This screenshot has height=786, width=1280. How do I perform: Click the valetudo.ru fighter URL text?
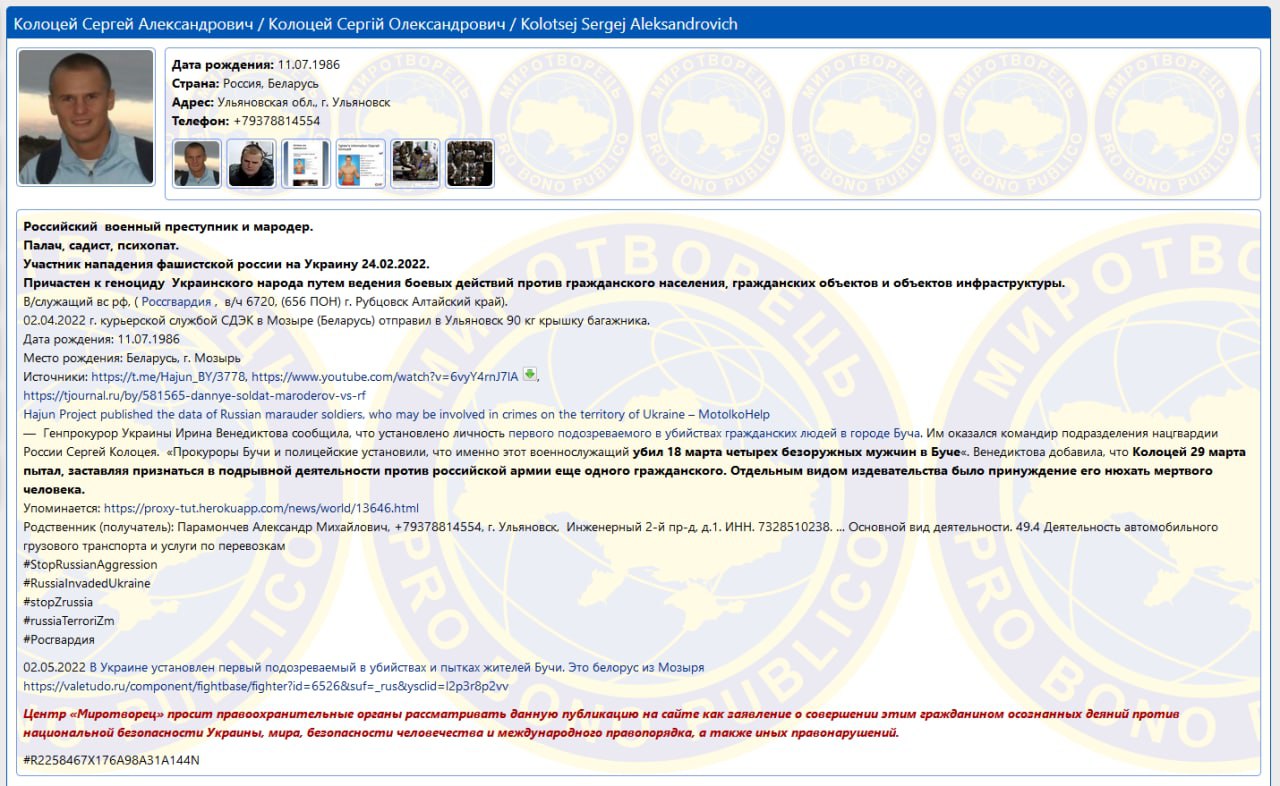[x=265, y=686]
